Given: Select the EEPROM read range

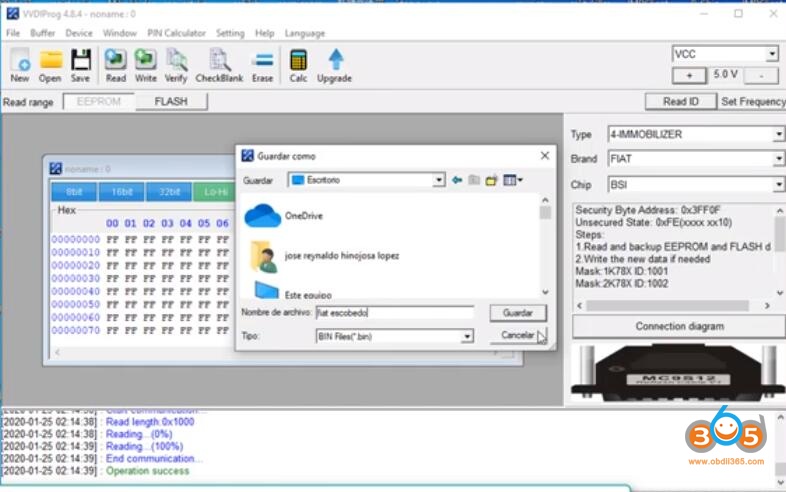Looking at the screenshot, I should coord(99,102).
